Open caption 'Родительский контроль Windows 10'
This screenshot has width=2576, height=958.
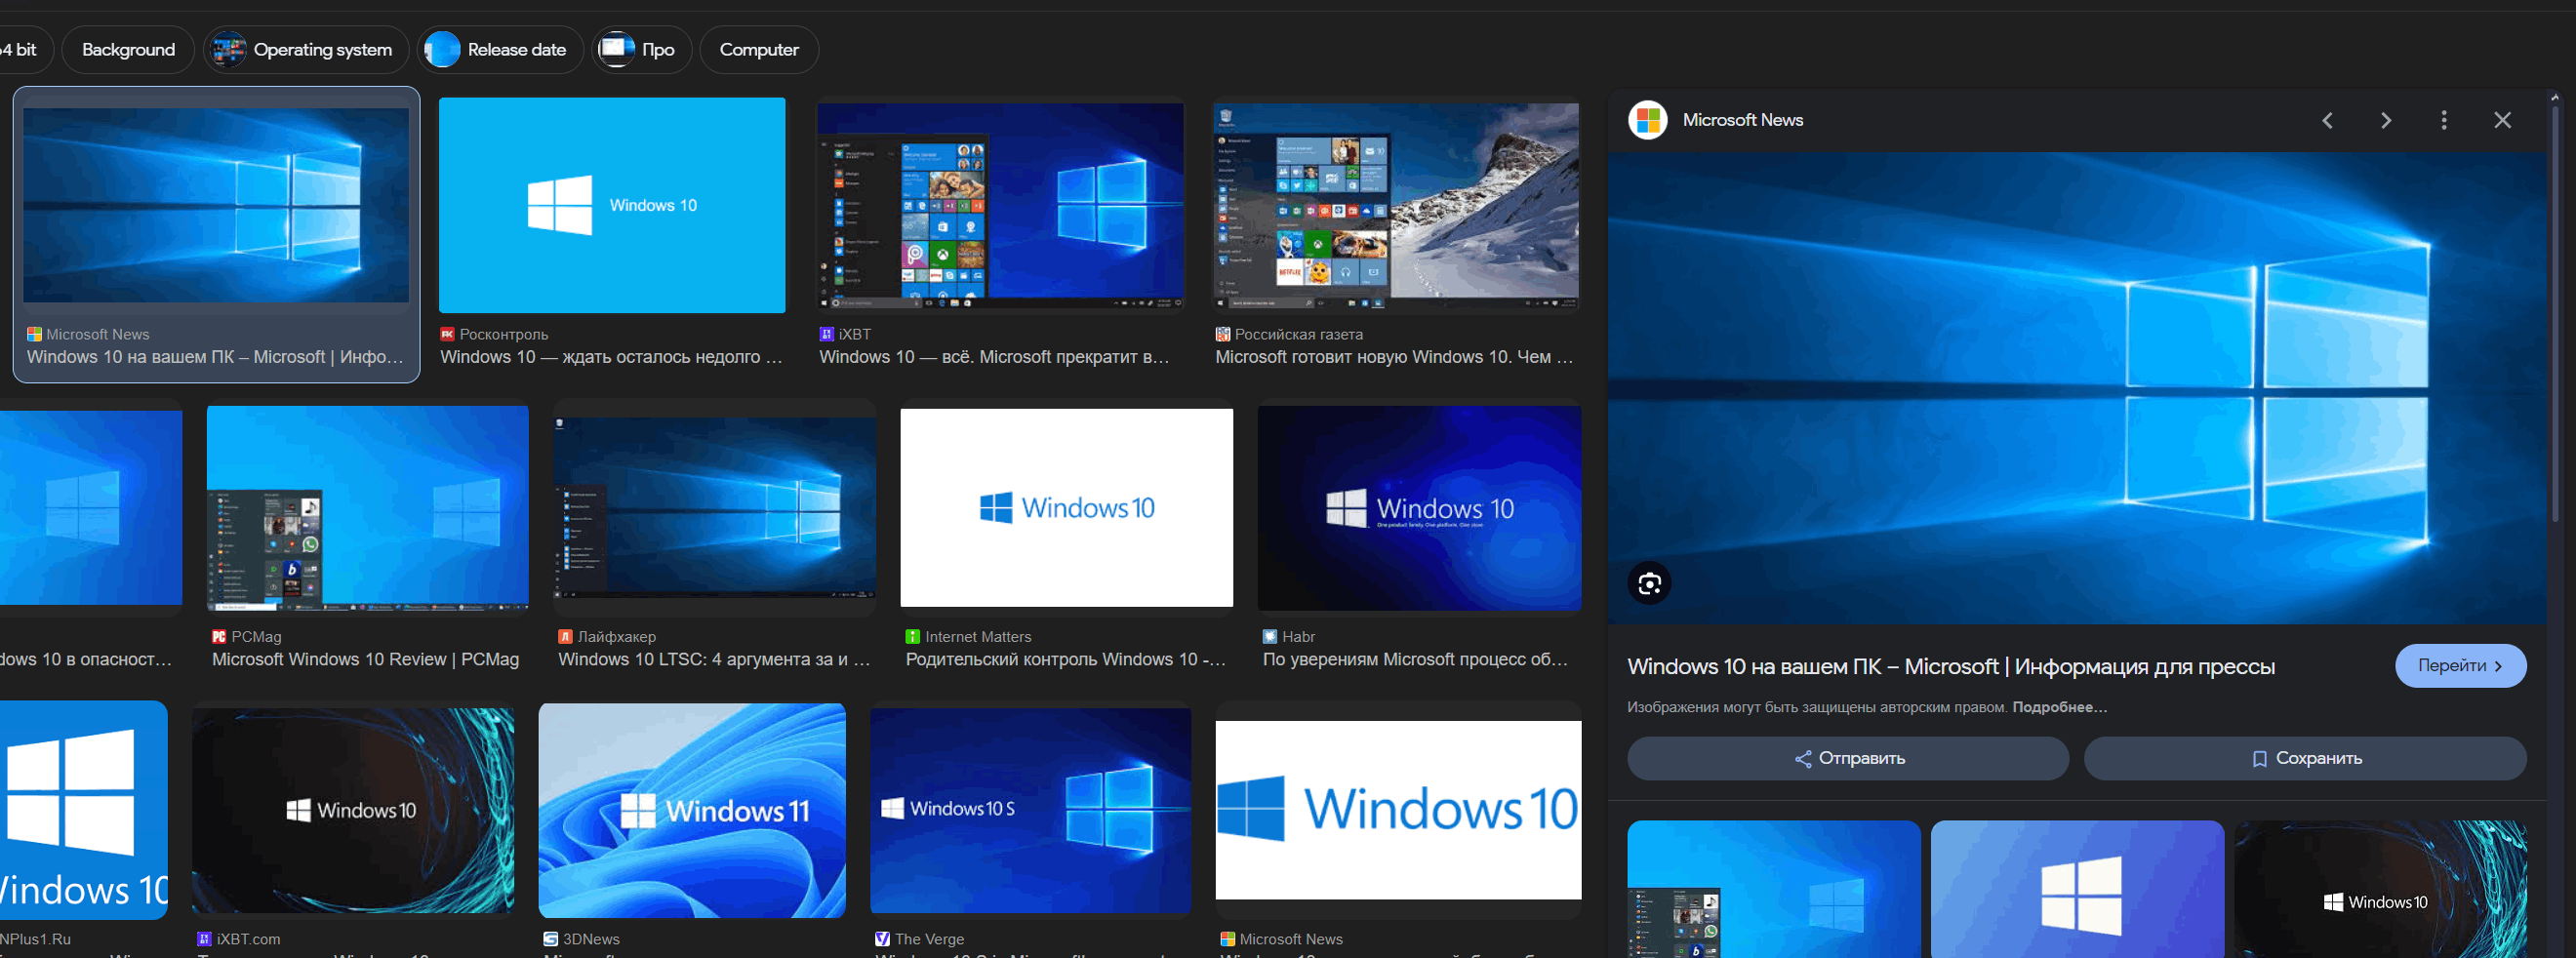click(x=1065, y=660)
